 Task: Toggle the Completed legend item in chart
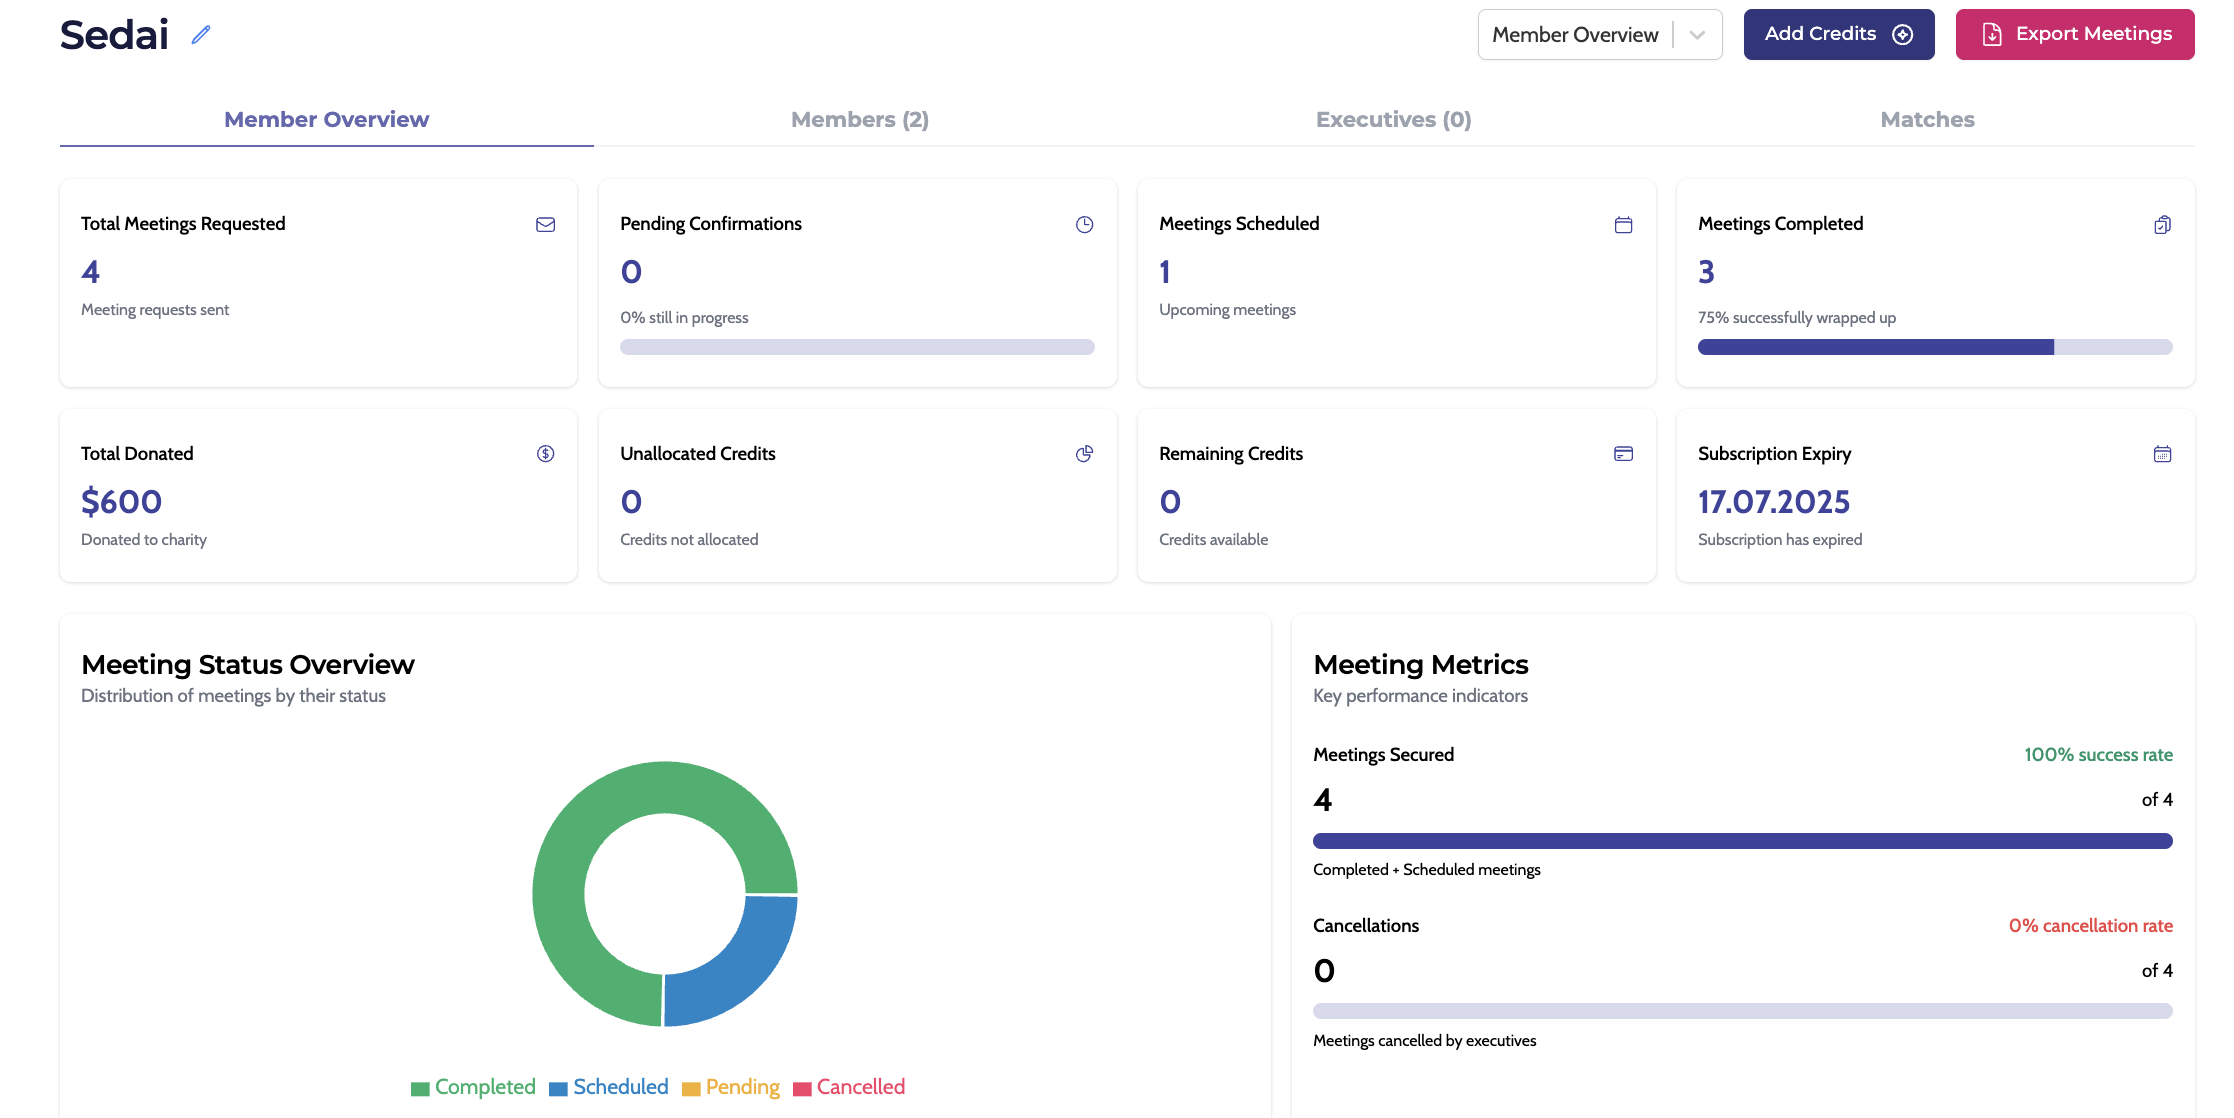[473, 1087]
